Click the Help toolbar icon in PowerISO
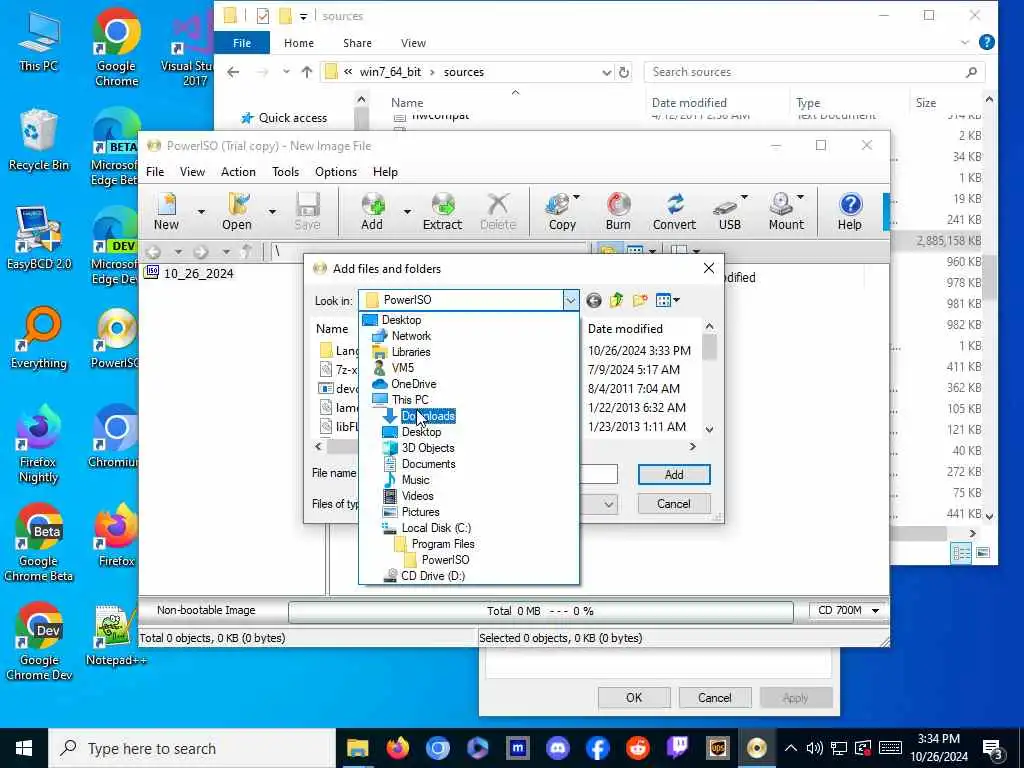This screenshot has width=1024, height=768. 850,211
